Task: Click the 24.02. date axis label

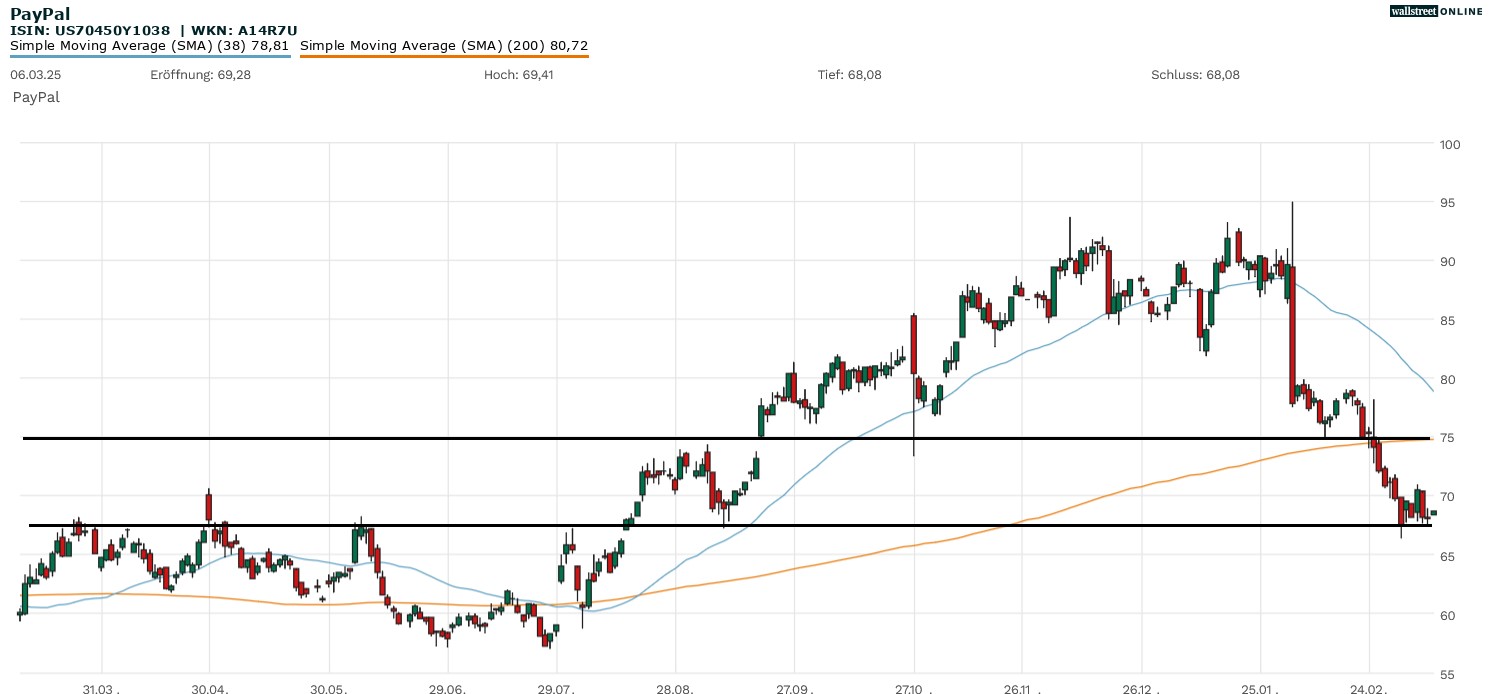Action: pos(1368,689)
